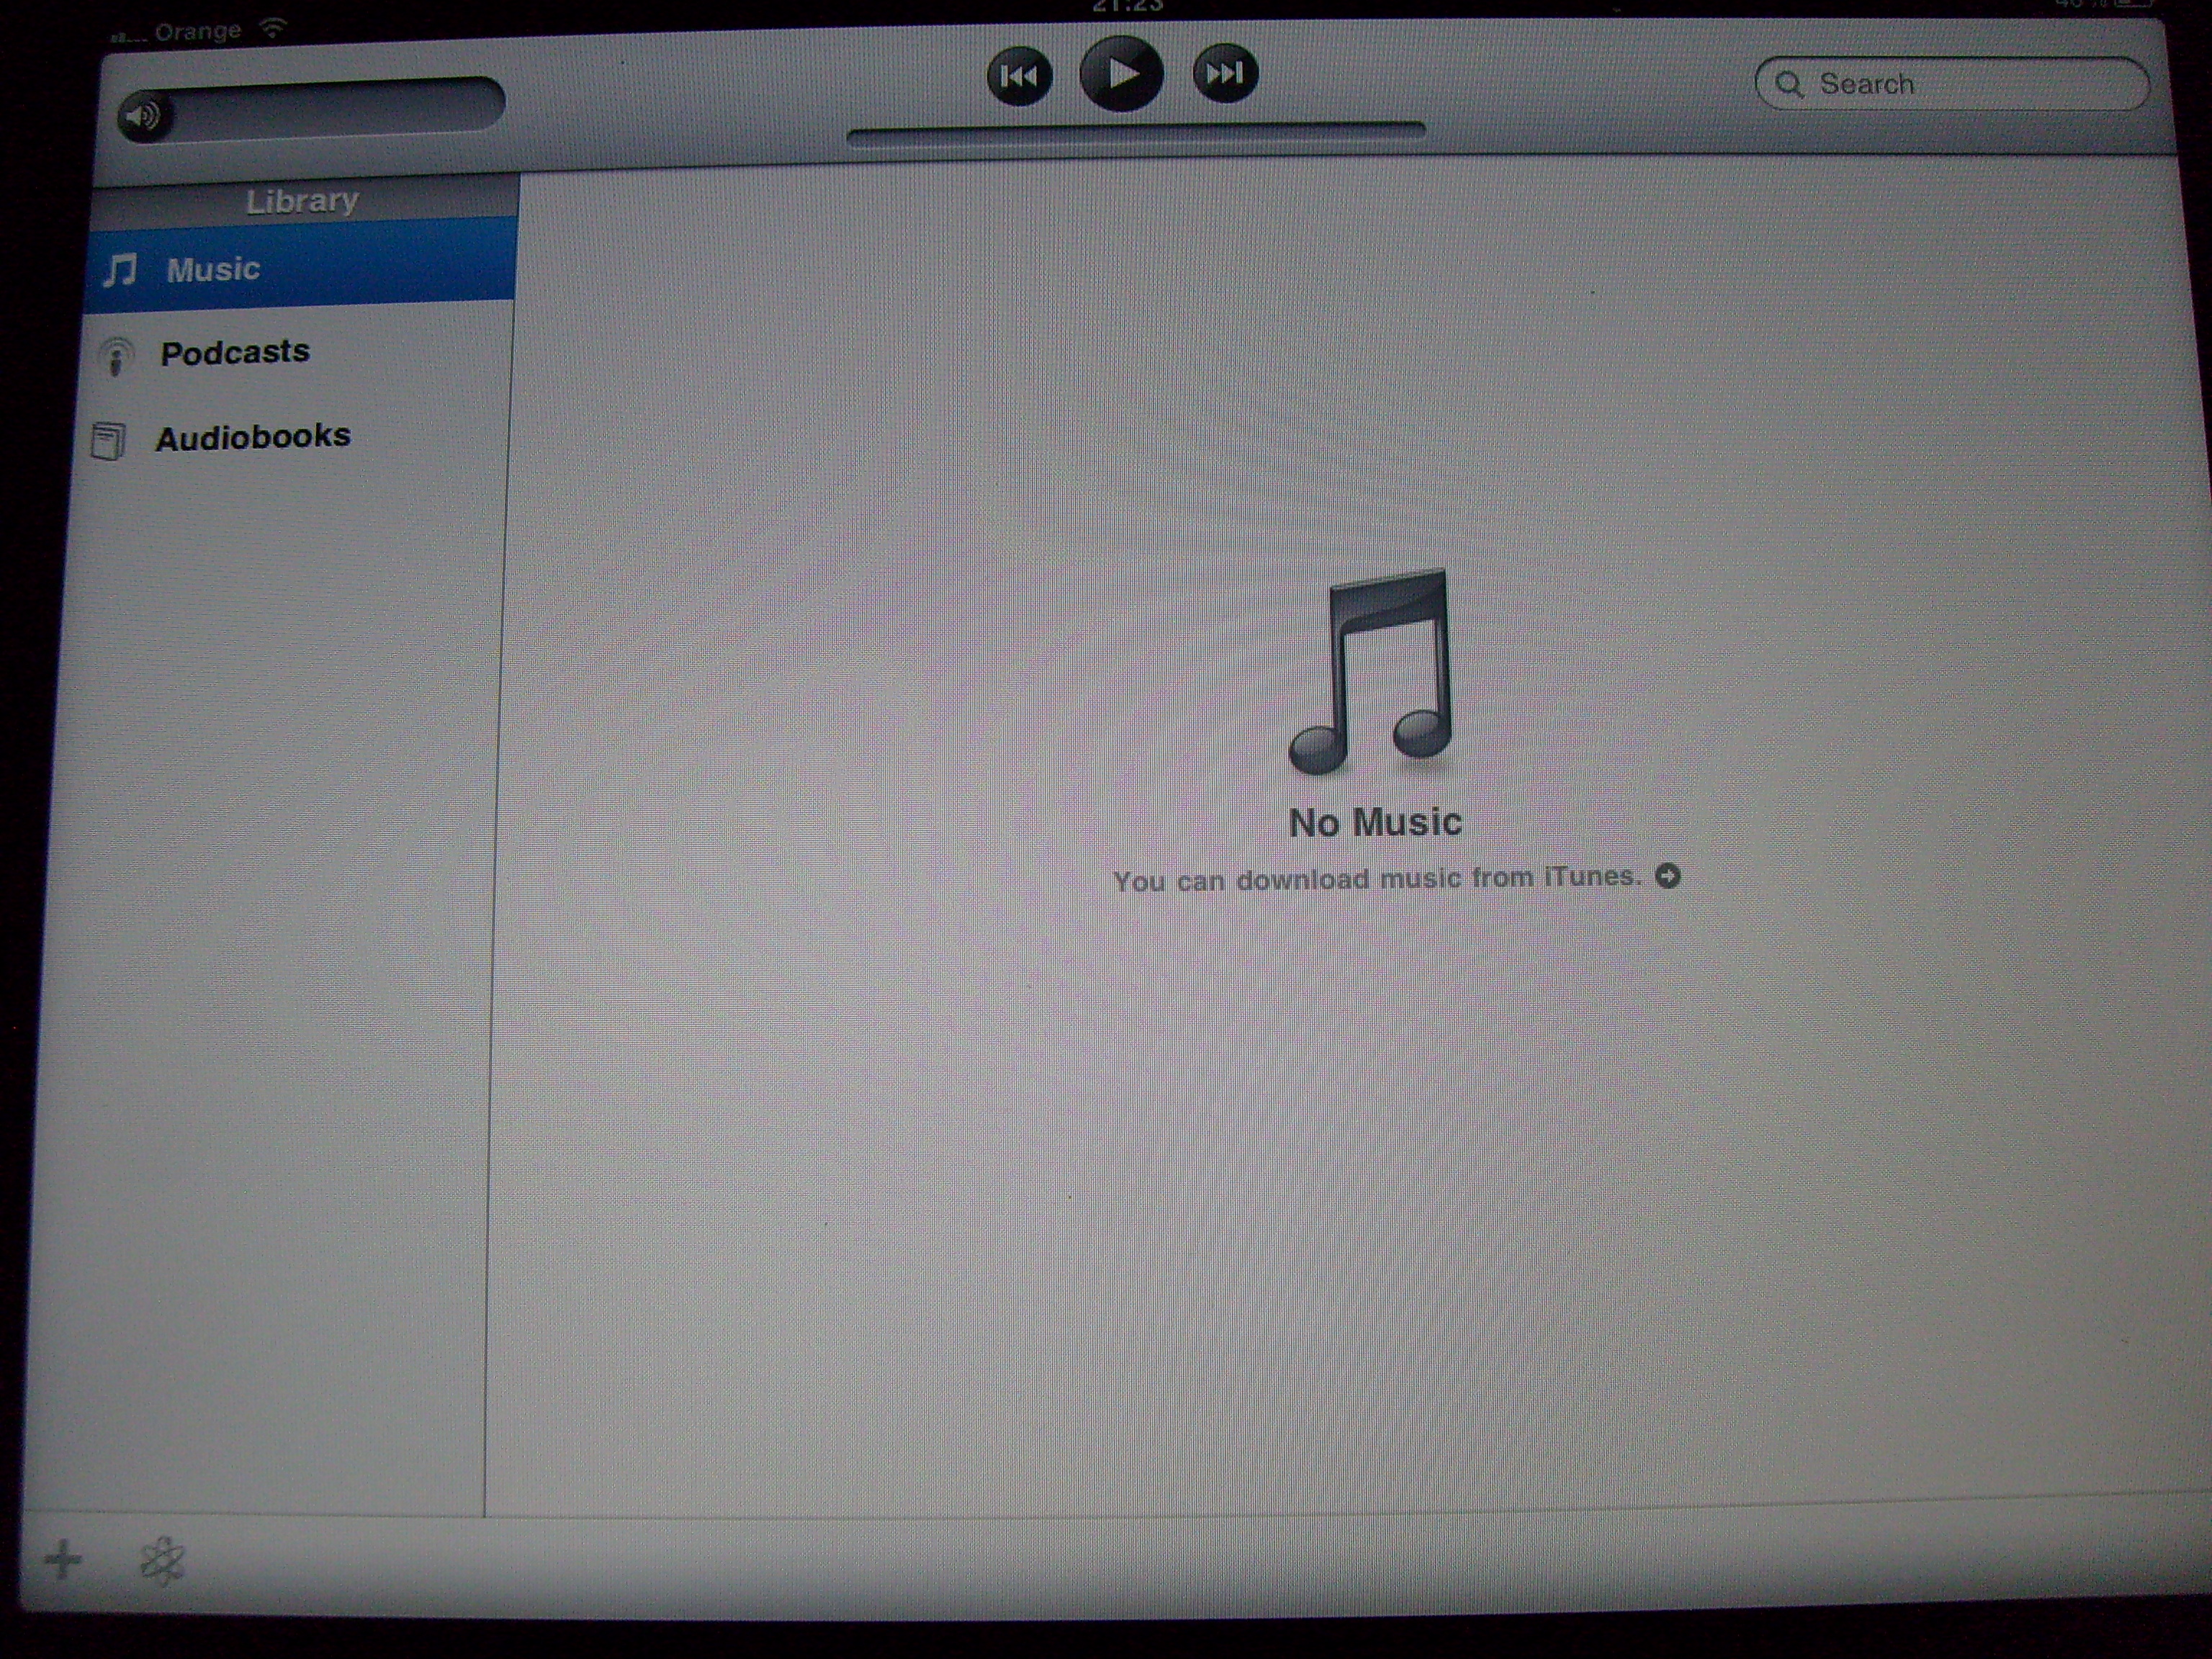Click the No Music heading
Viewport: 2212px width, 1659px height.
(1375, 823)
